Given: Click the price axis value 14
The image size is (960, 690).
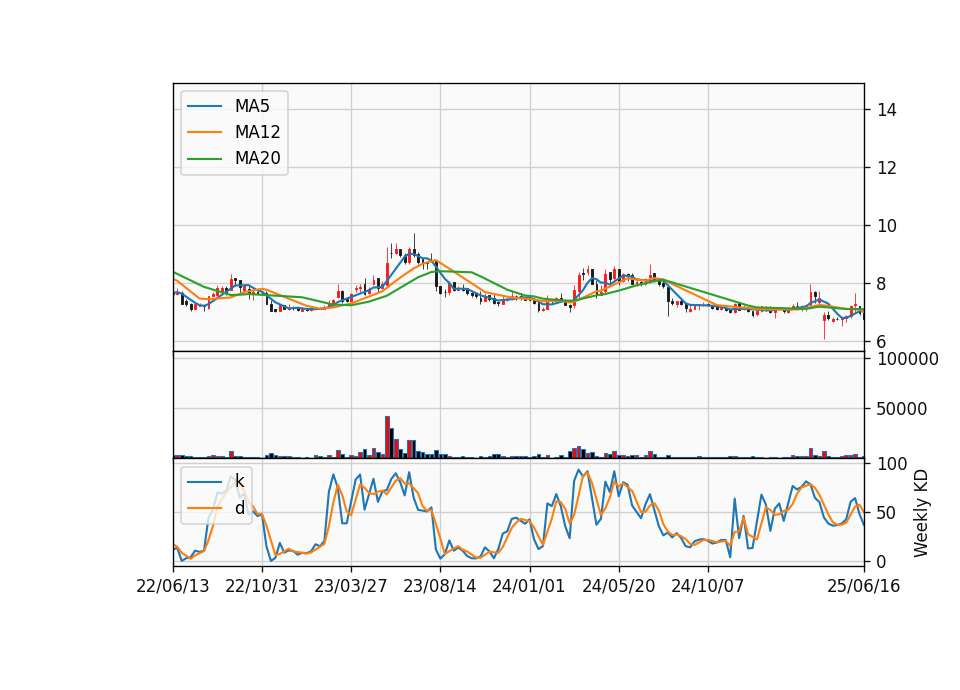Looking at the screenshot, I should tap(887, 110).
